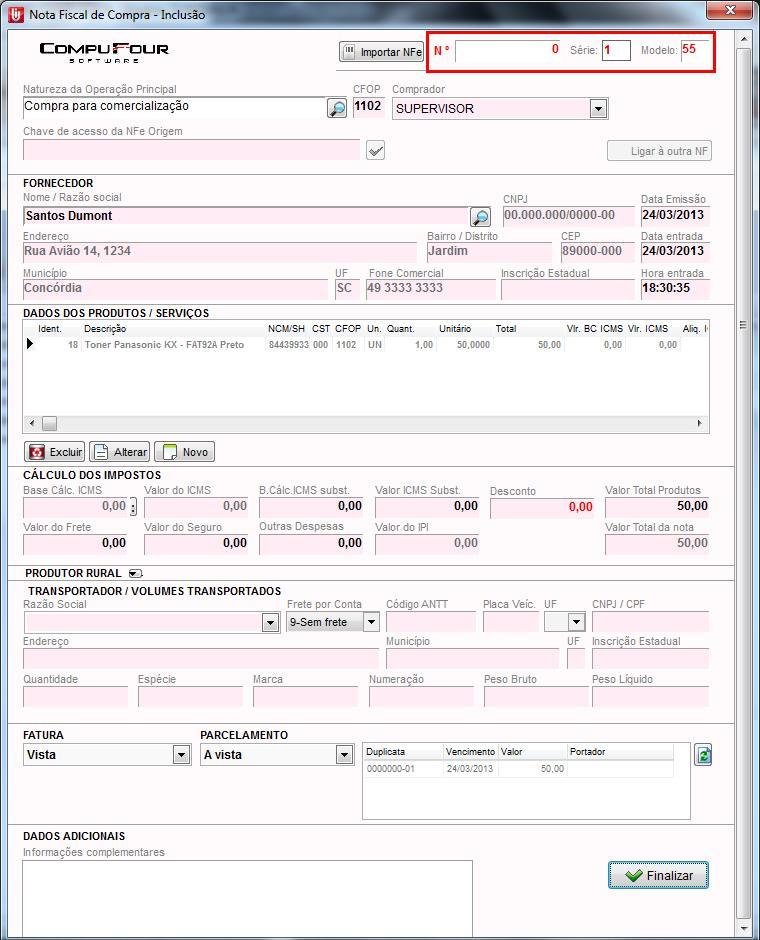Click the Importar NFe button

tap(382, 52)
